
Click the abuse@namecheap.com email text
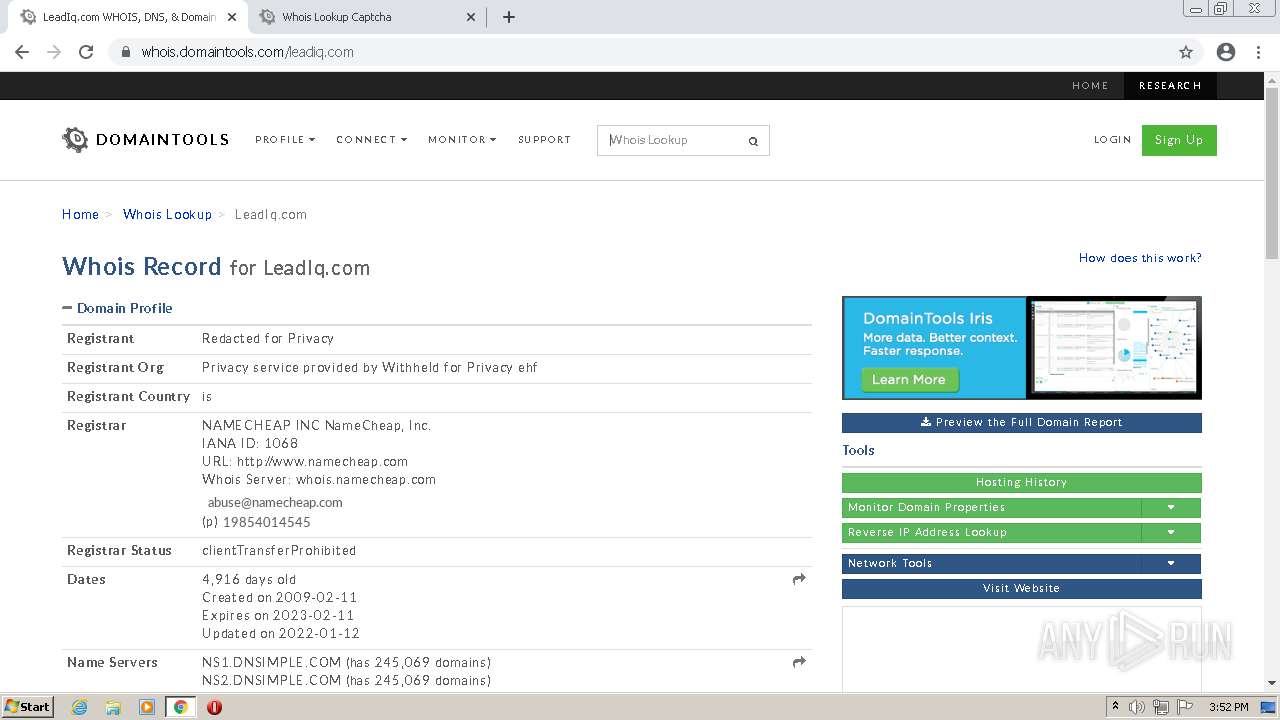click(x=275, y=502)
